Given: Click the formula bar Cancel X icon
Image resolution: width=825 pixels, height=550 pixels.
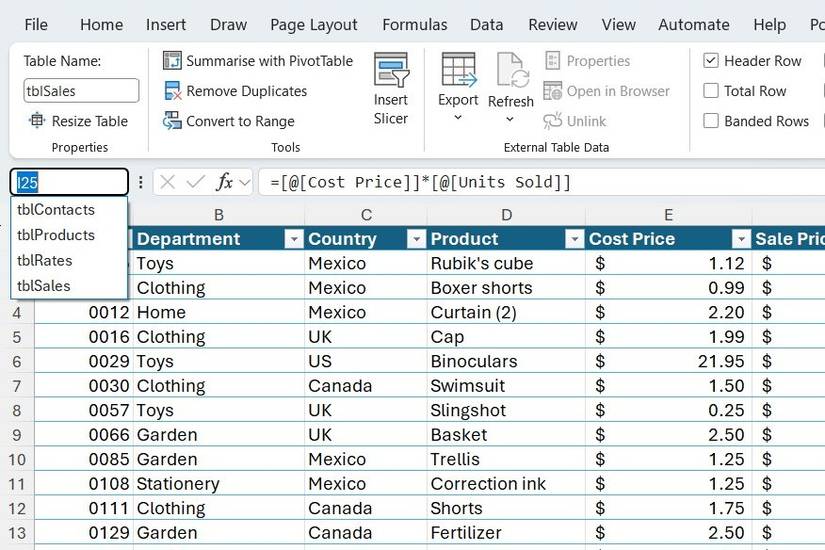Looking at the screenshot, I should (x=167, y=183).
